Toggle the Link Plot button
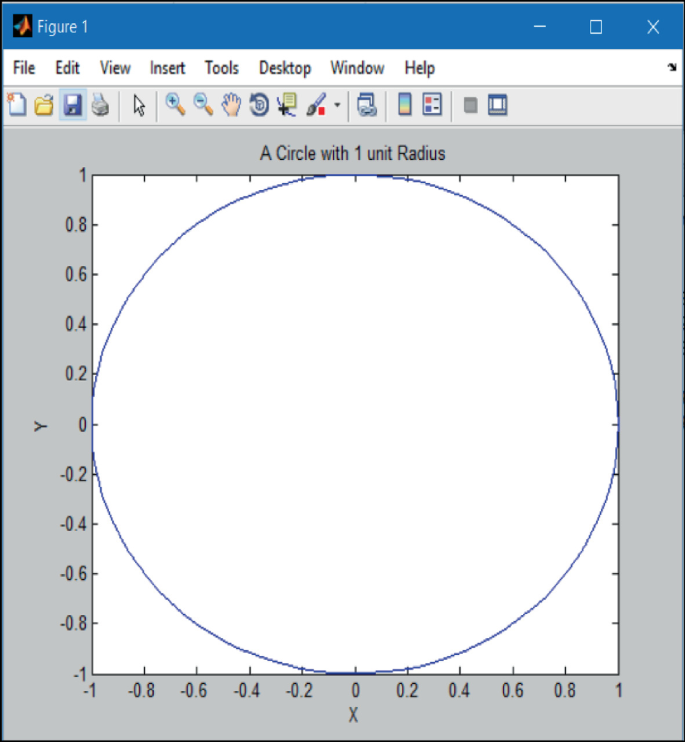 tap(367, 105)
